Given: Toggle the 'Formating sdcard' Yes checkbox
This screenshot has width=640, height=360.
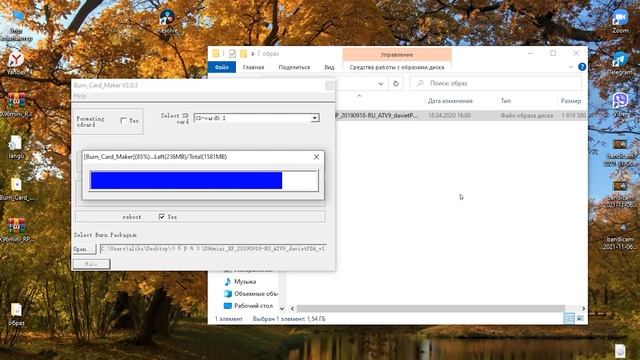Looking at the screenshot, I should 124,121.
